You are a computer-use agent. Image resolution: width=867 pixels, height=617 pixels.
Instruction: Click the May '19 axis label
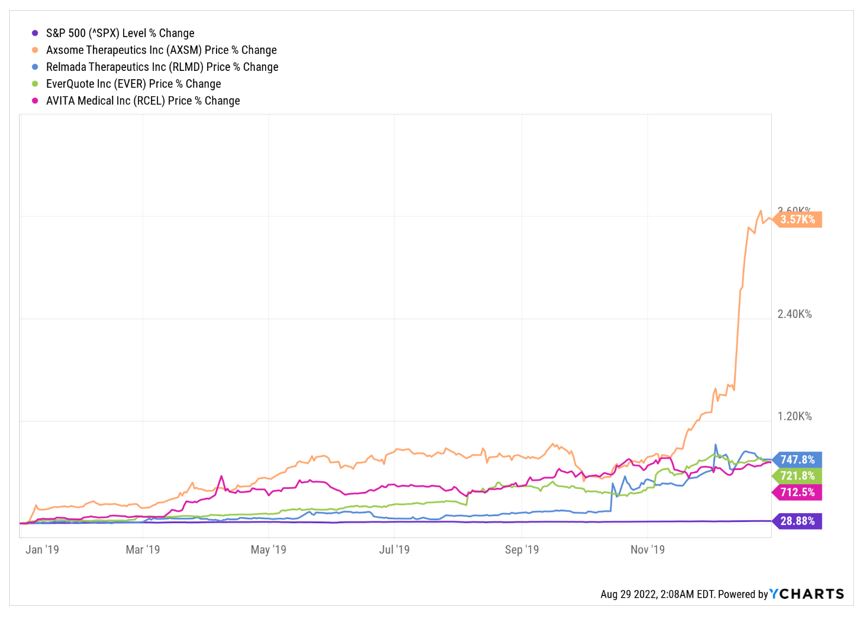268,549
